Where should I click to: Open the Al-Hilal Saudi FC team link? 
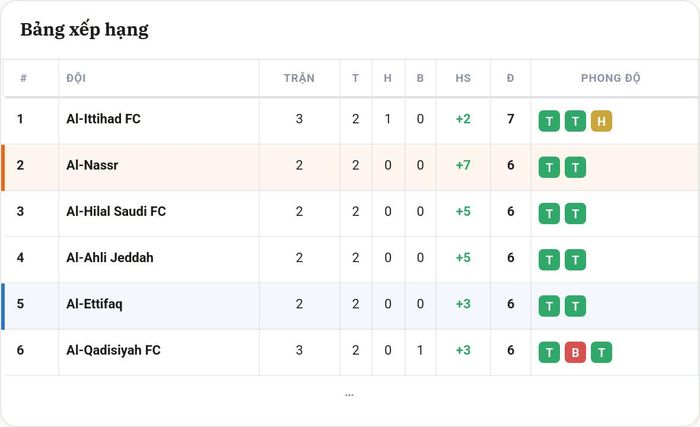click(116, 211)
